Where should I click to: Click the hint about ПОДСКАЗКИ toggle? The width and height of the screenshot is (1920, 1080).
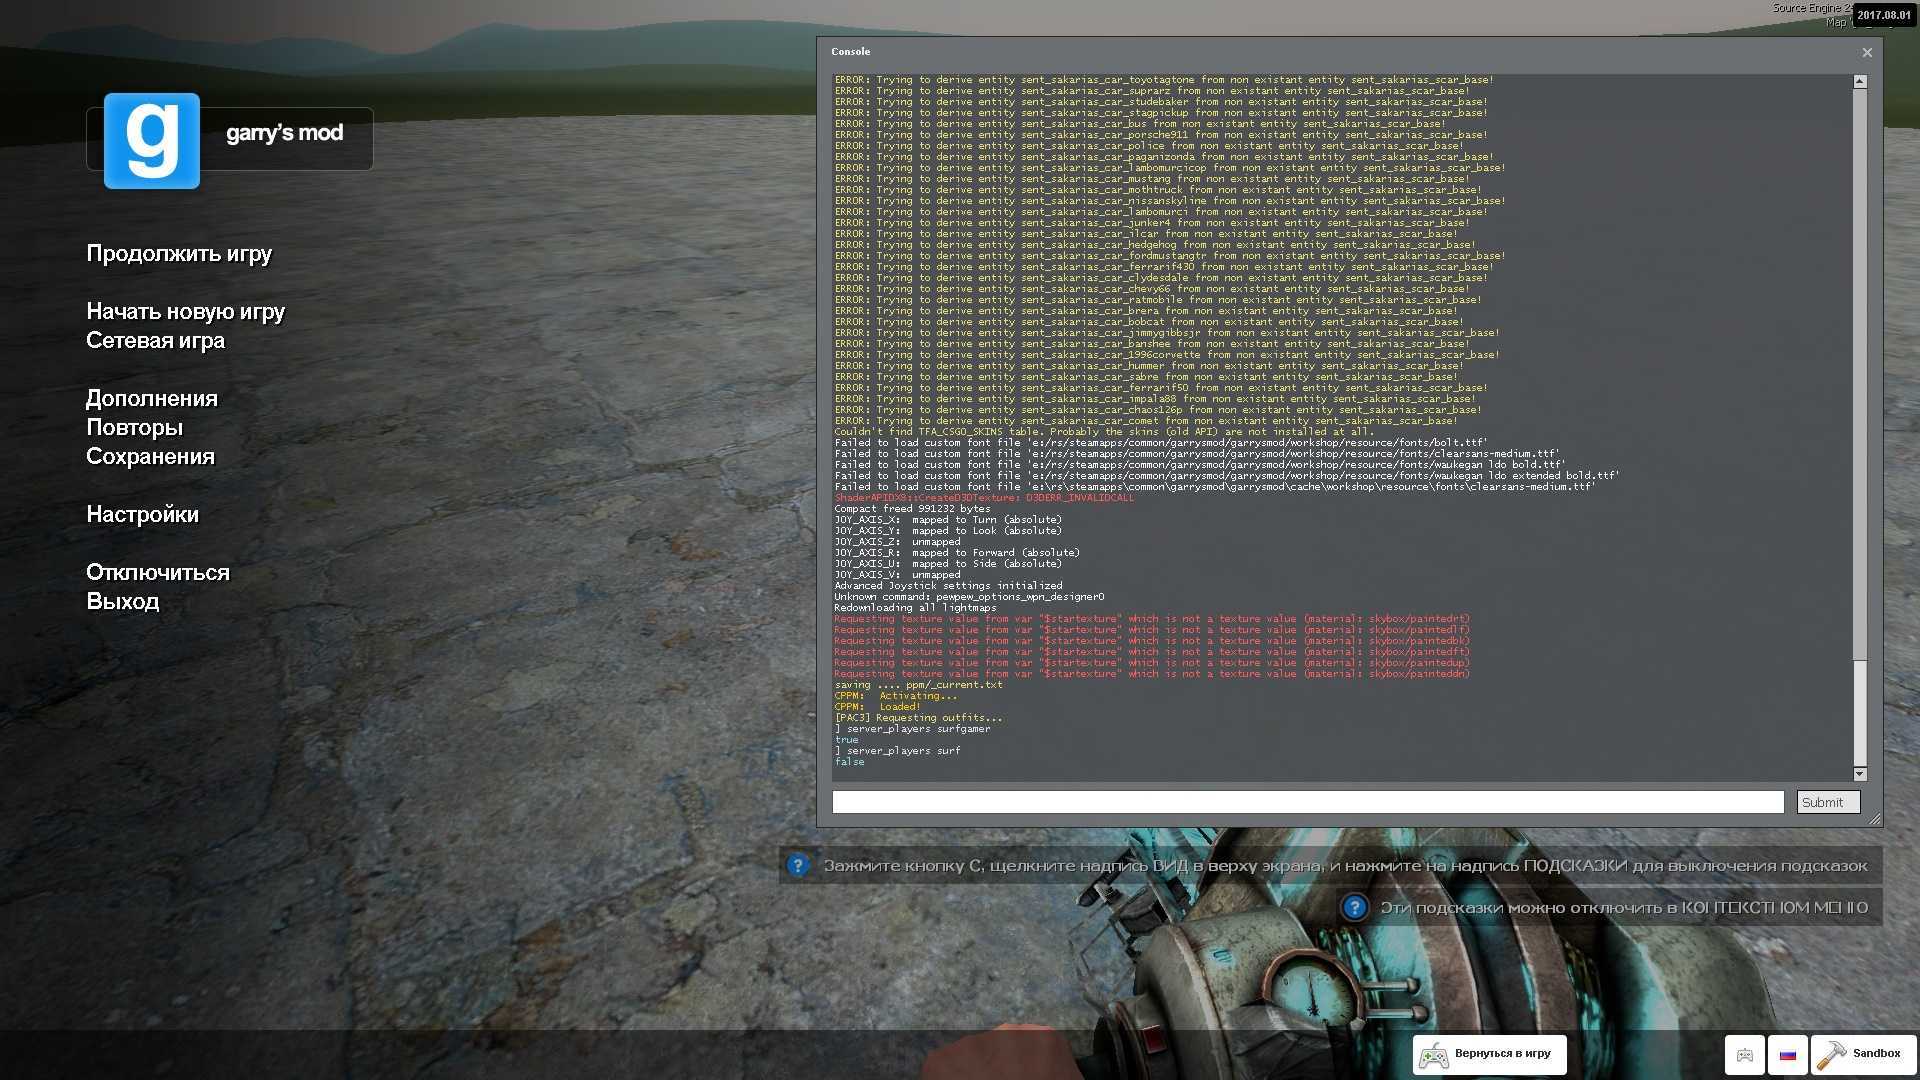point(1330,865)
